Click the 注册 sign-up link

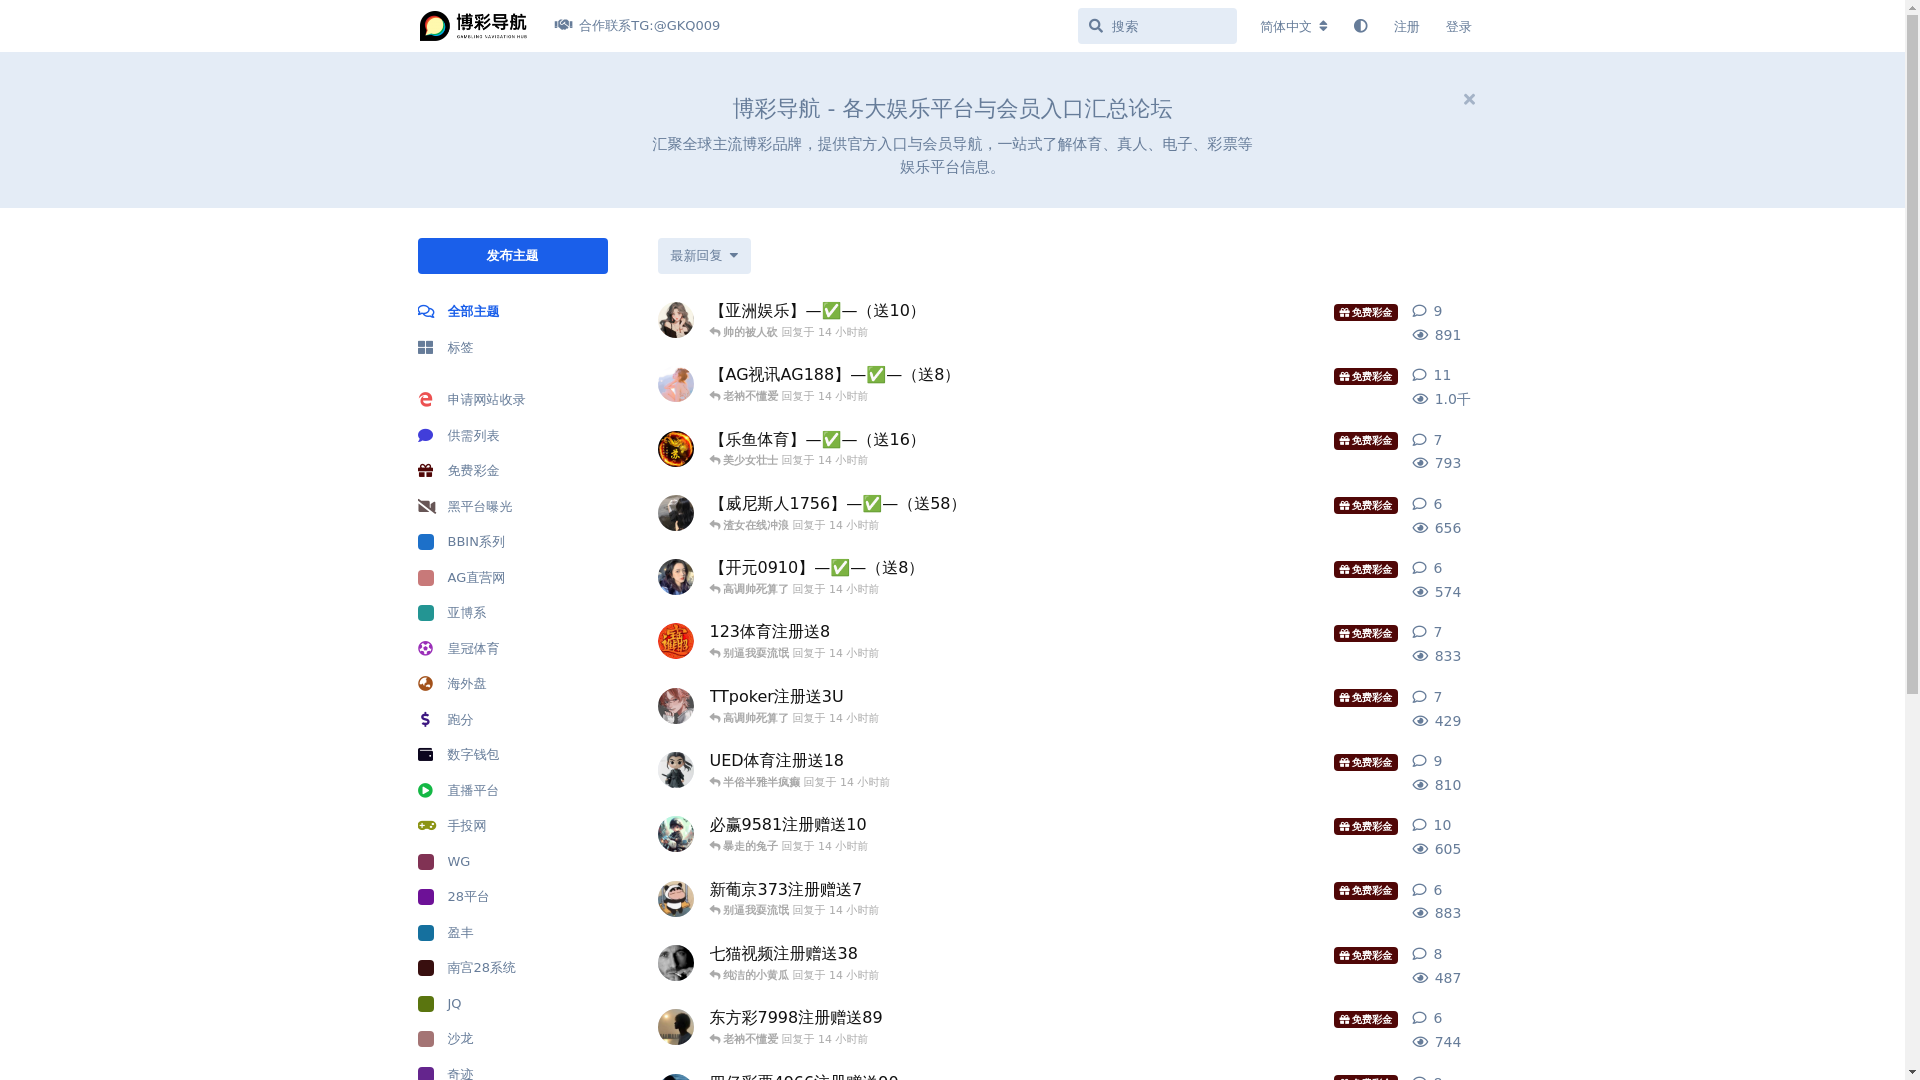[1406, 26]
